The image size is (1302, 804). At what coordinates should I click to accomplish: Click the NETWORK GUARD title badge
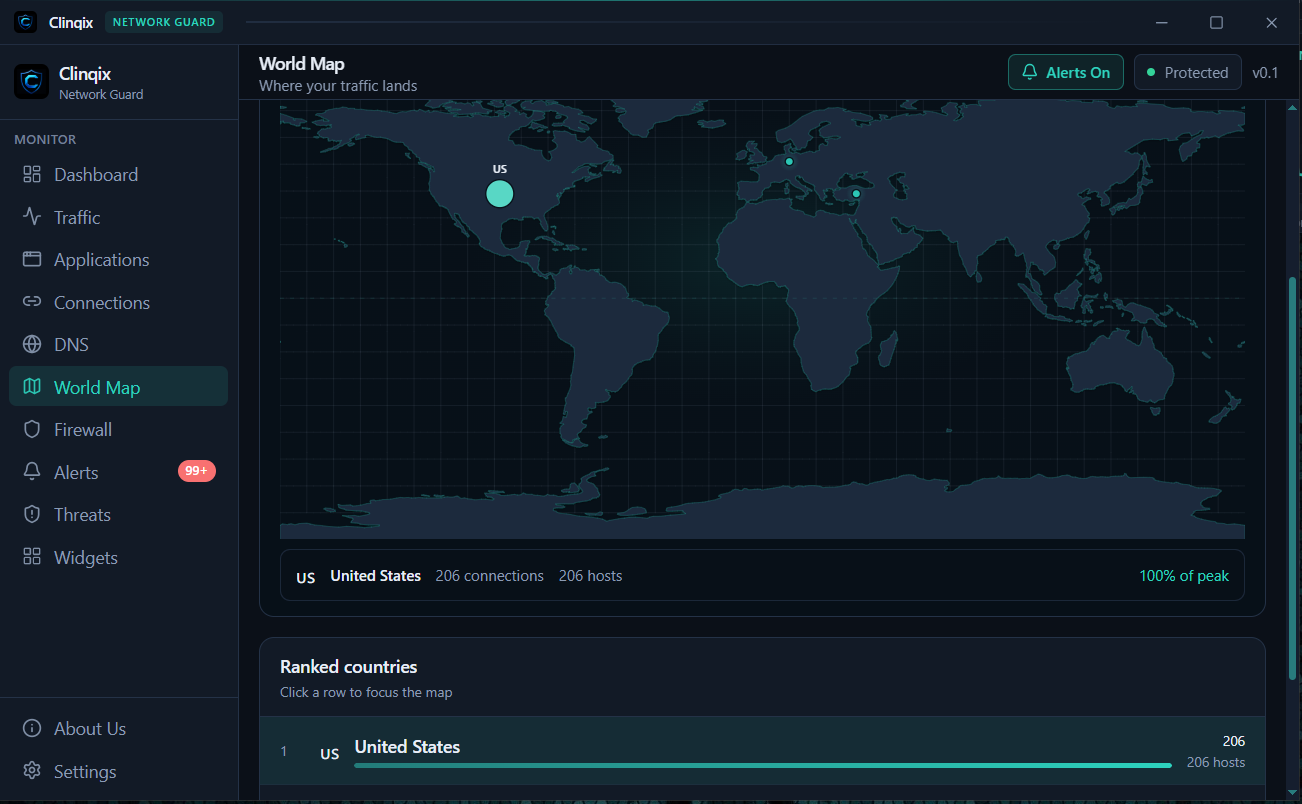pos(164,22)
